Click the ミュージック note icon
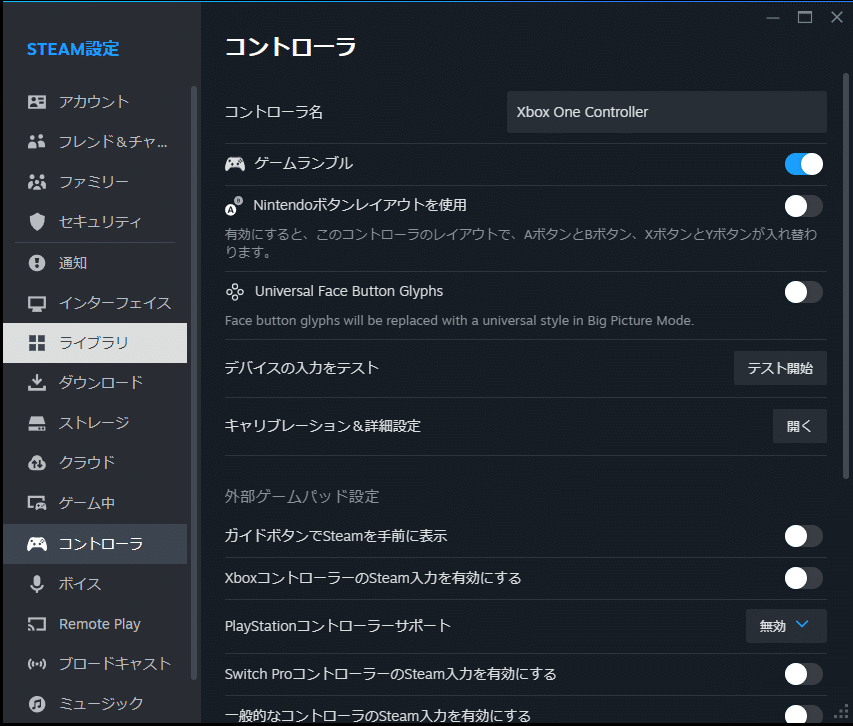The image size is (853, 726). point(37,704)
